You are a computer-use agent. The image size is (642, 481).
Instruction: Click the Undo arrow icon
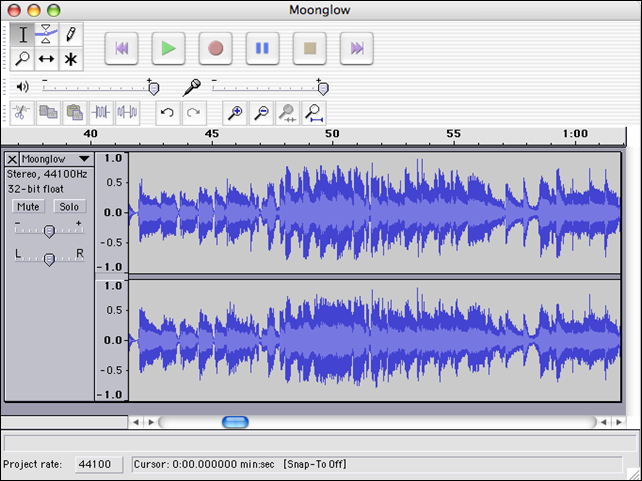pos(167,112)
